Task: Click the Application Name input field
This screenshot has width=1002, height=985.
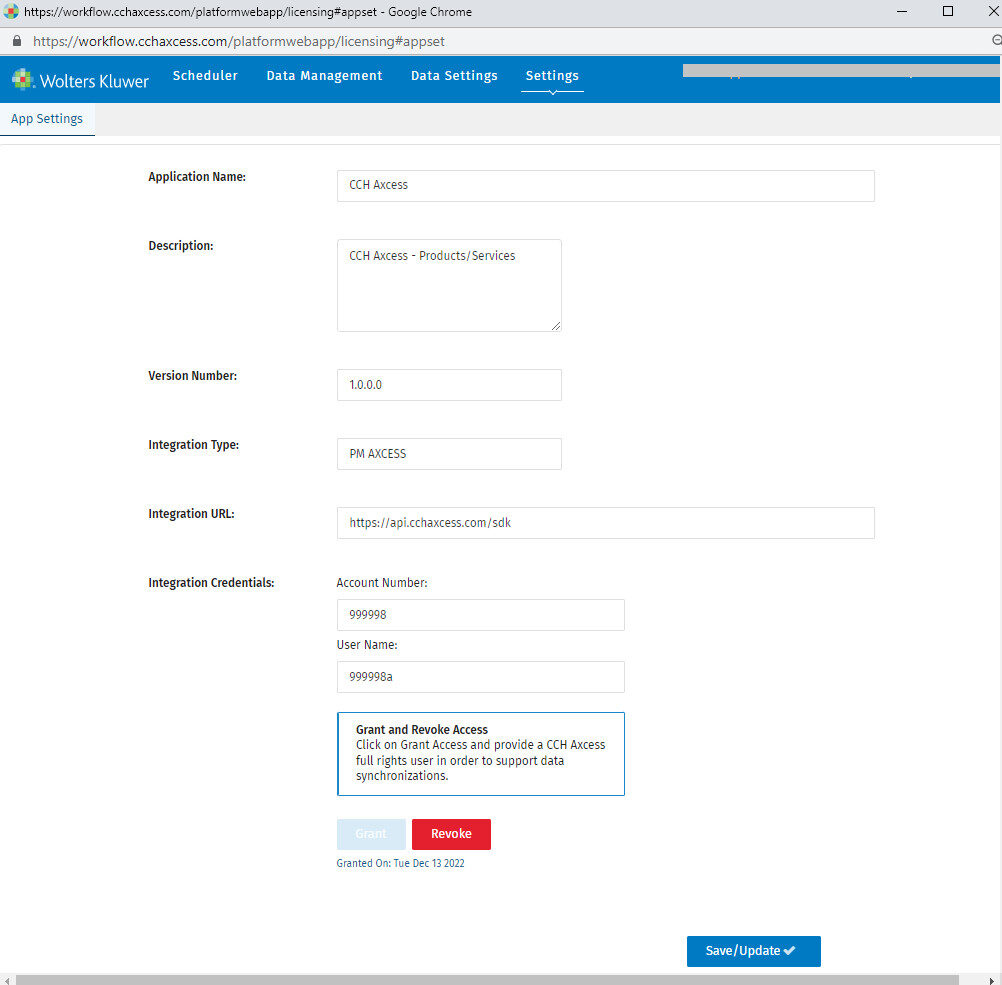Action: [x=605, y=185]
